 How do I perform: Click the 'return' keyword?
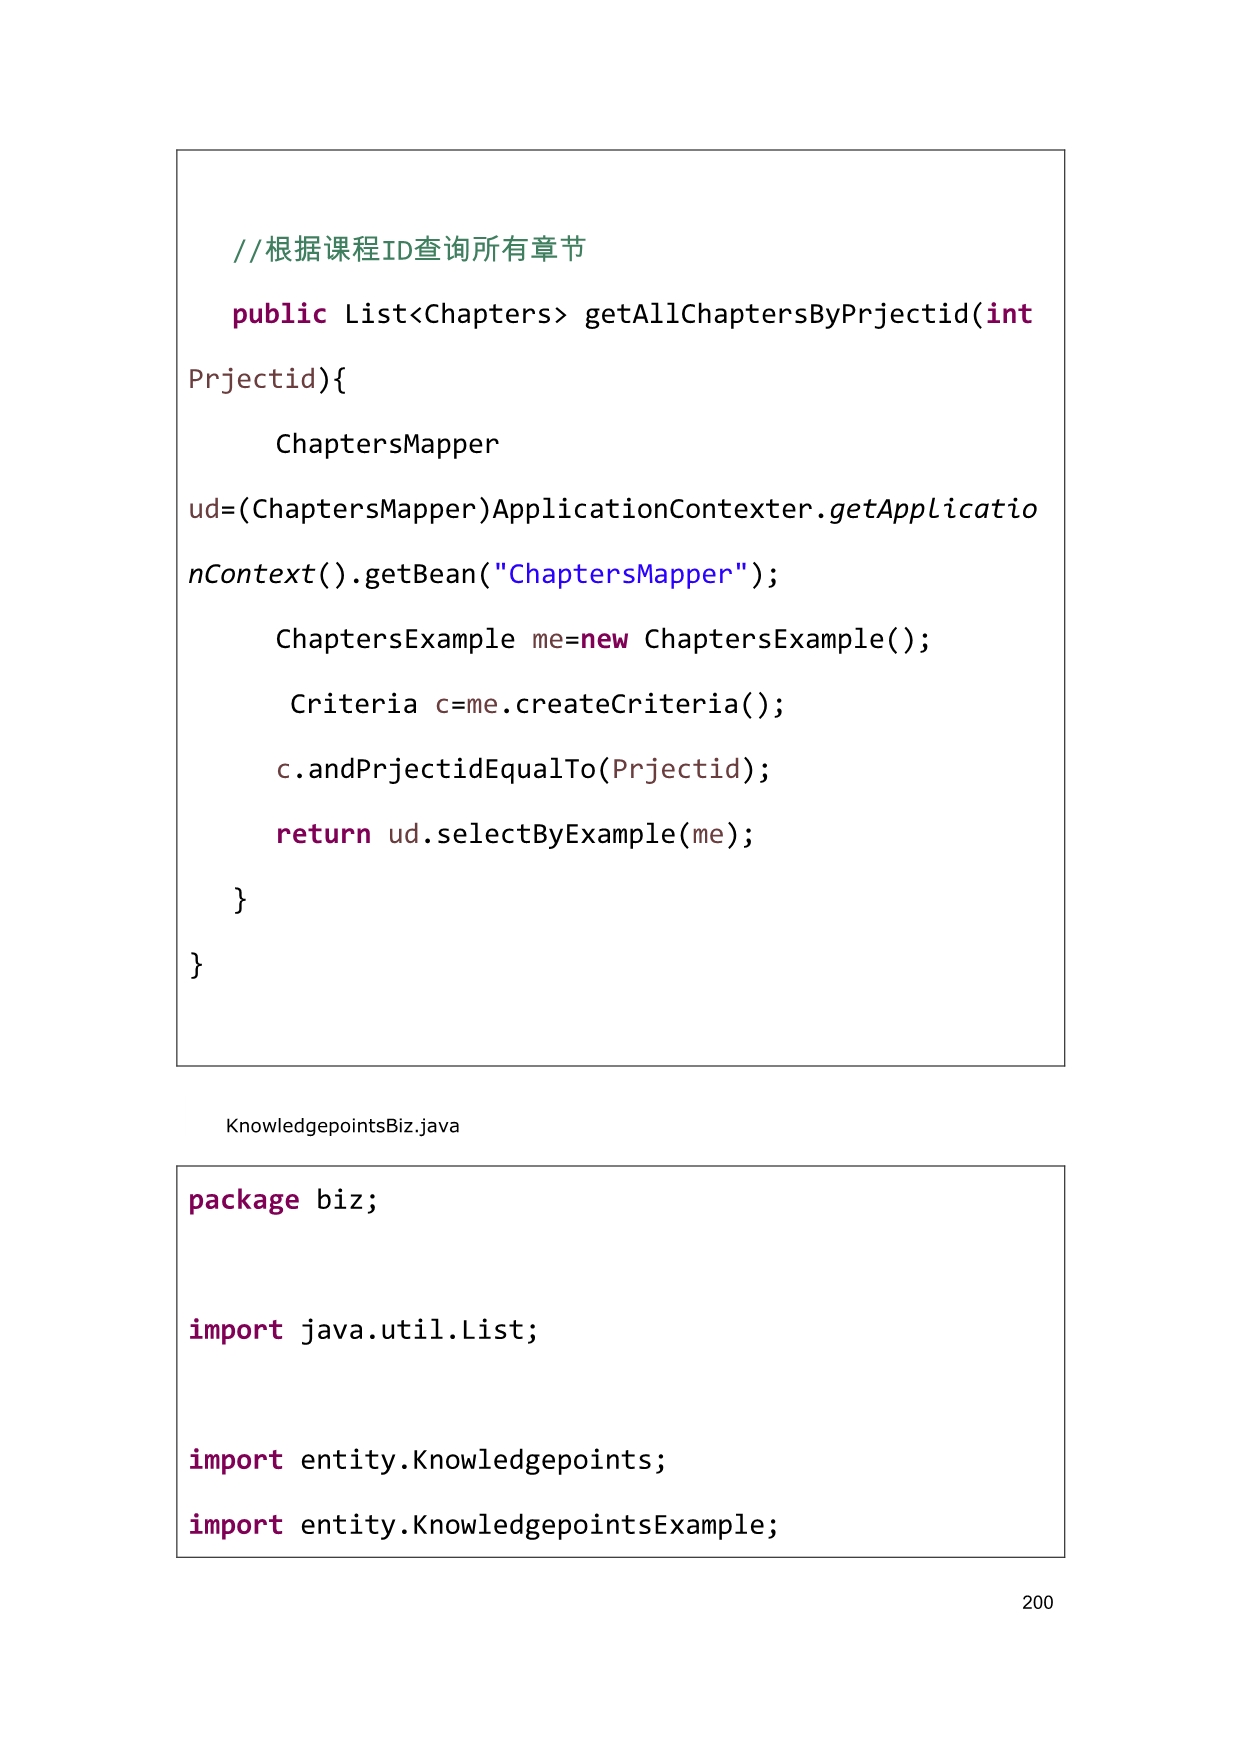323,834
